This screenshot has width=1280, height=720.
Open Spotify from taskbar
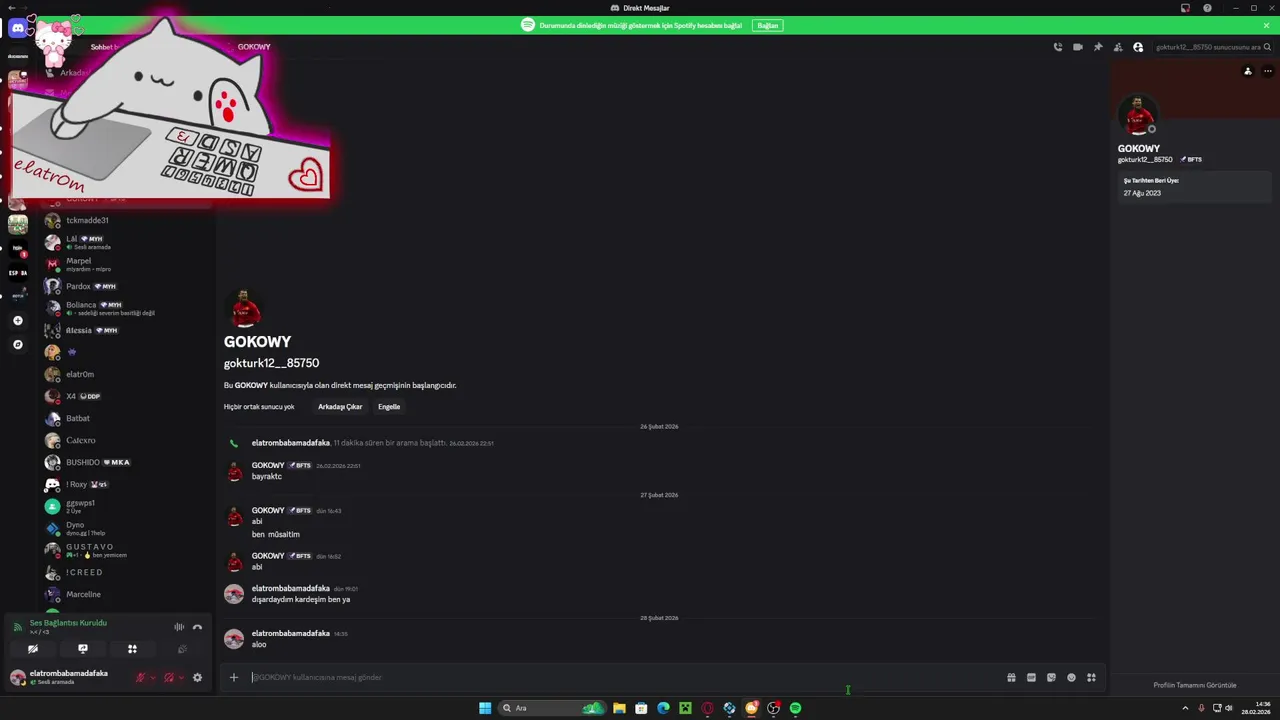click(x=795, y=708)
